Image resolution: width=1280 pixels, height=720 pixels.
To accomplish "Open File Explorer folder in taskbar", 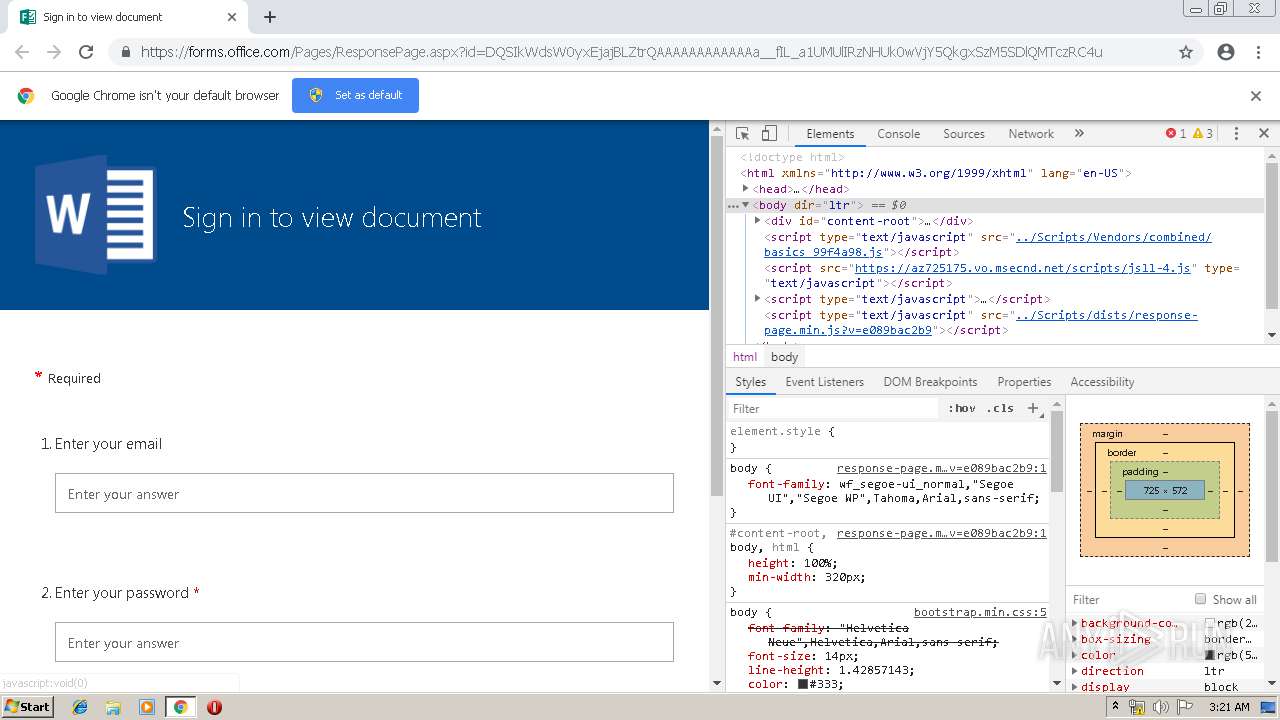I will pyautogui.click(x=113, y=707).
